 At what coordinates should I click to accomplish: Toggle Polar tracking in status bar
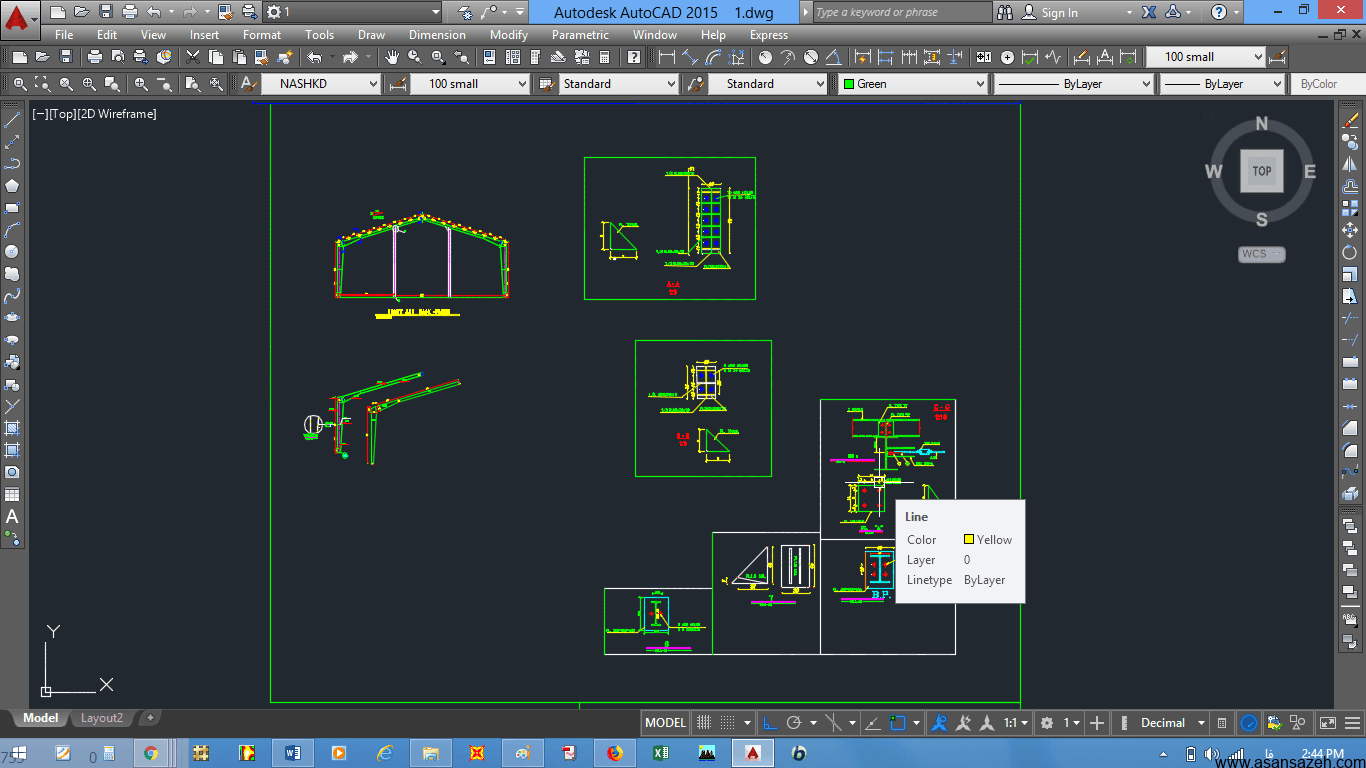click(x=795, y=723)
